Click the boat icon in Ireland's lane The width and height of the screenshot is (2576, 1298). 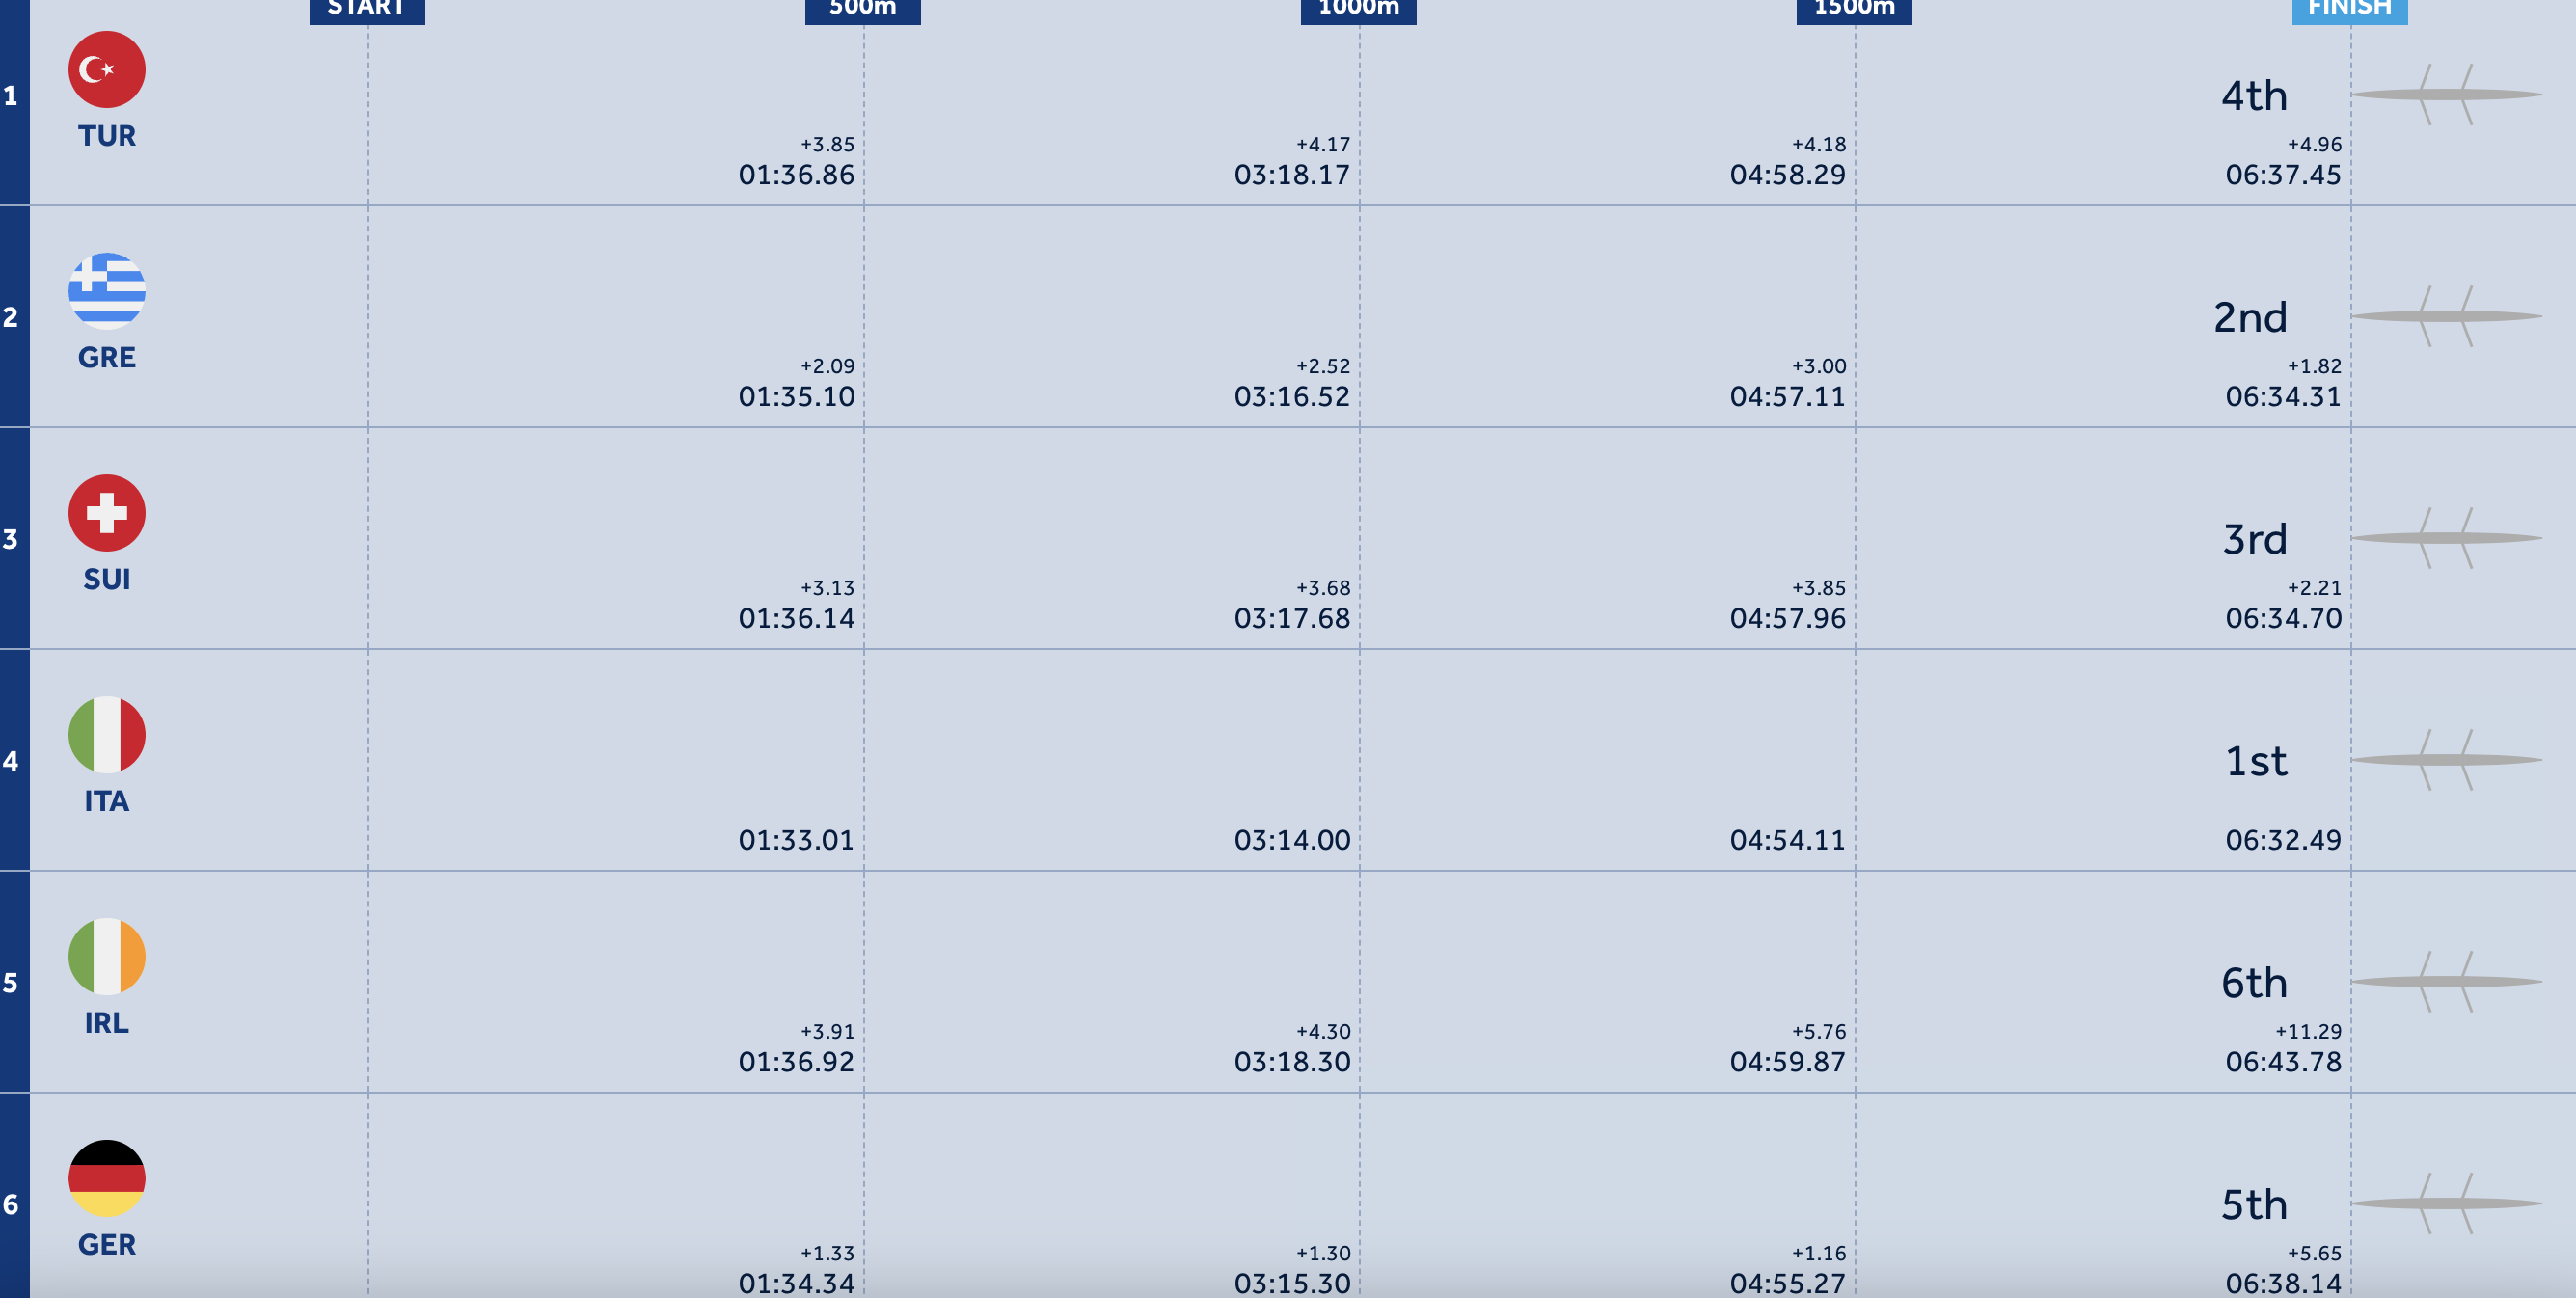coord(2446,982)
